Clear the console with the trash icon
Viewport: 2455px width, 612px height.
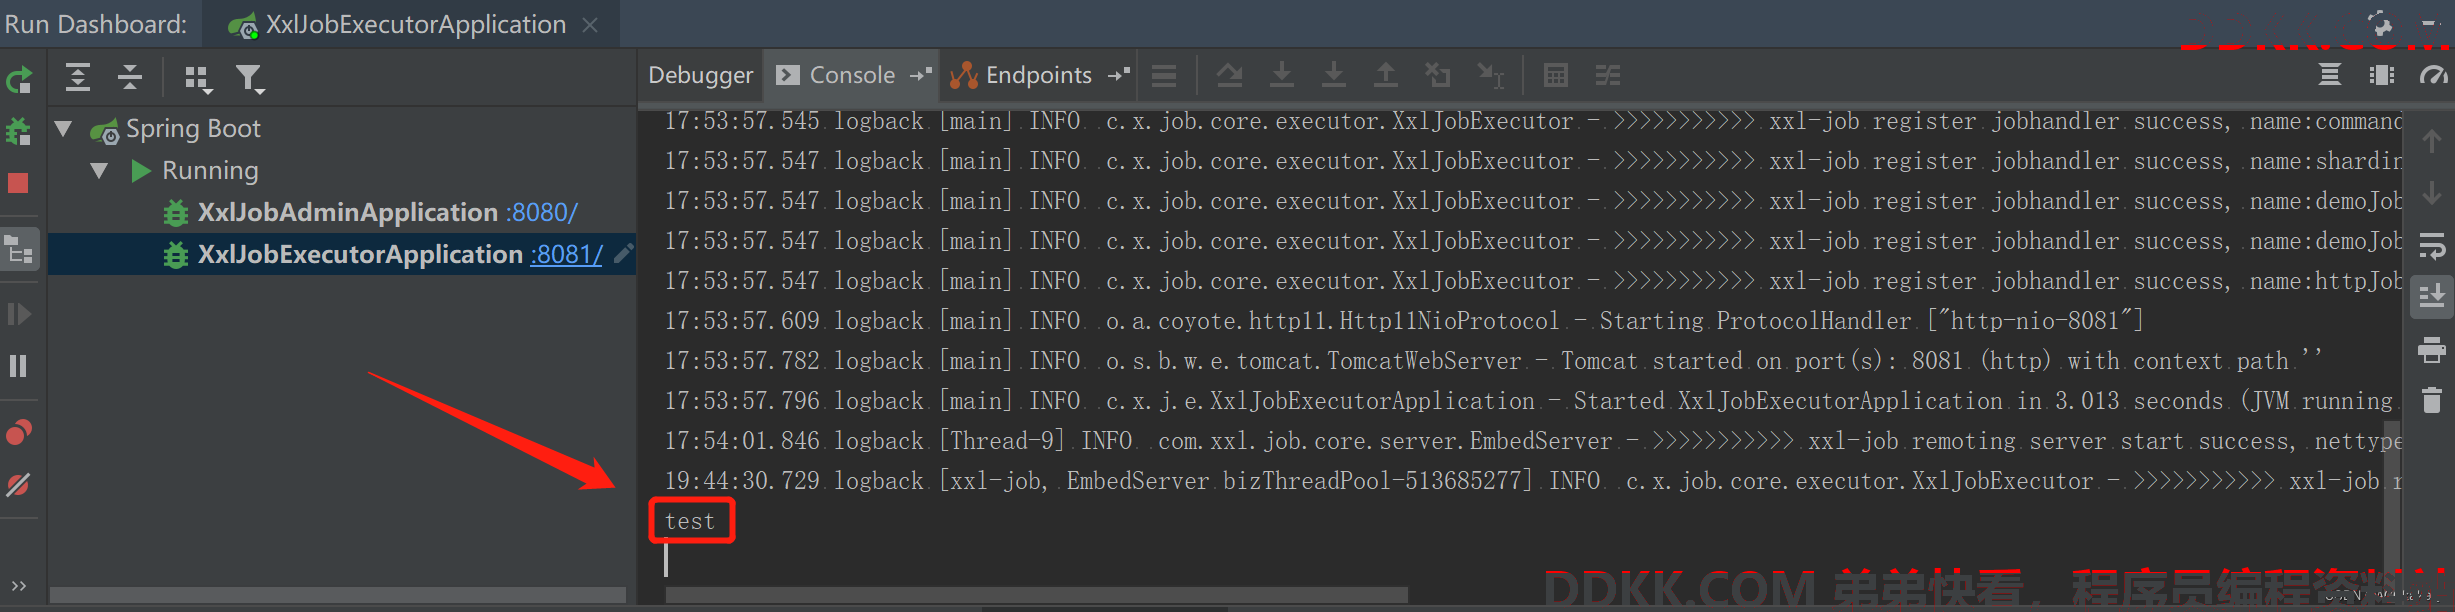click(x=2432, y=401)
